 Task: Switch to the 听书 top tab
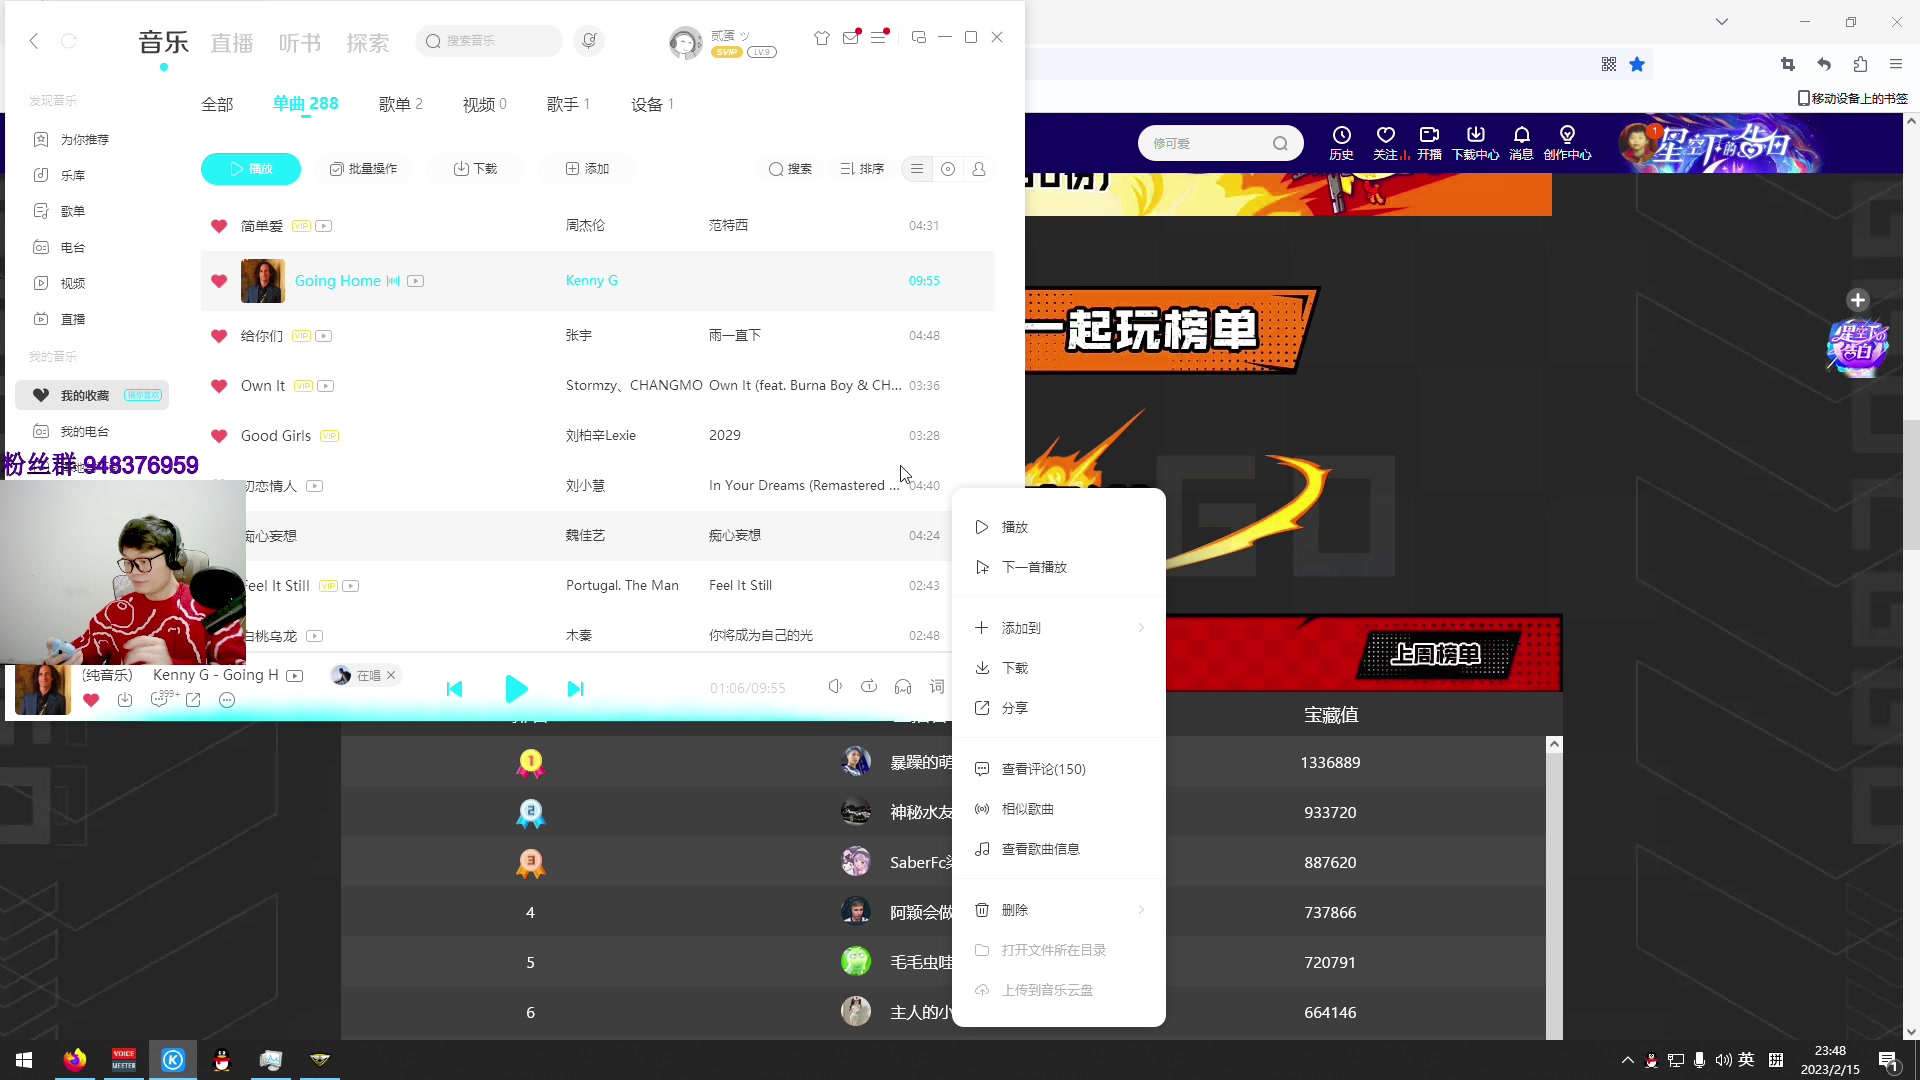coord(300,43)
